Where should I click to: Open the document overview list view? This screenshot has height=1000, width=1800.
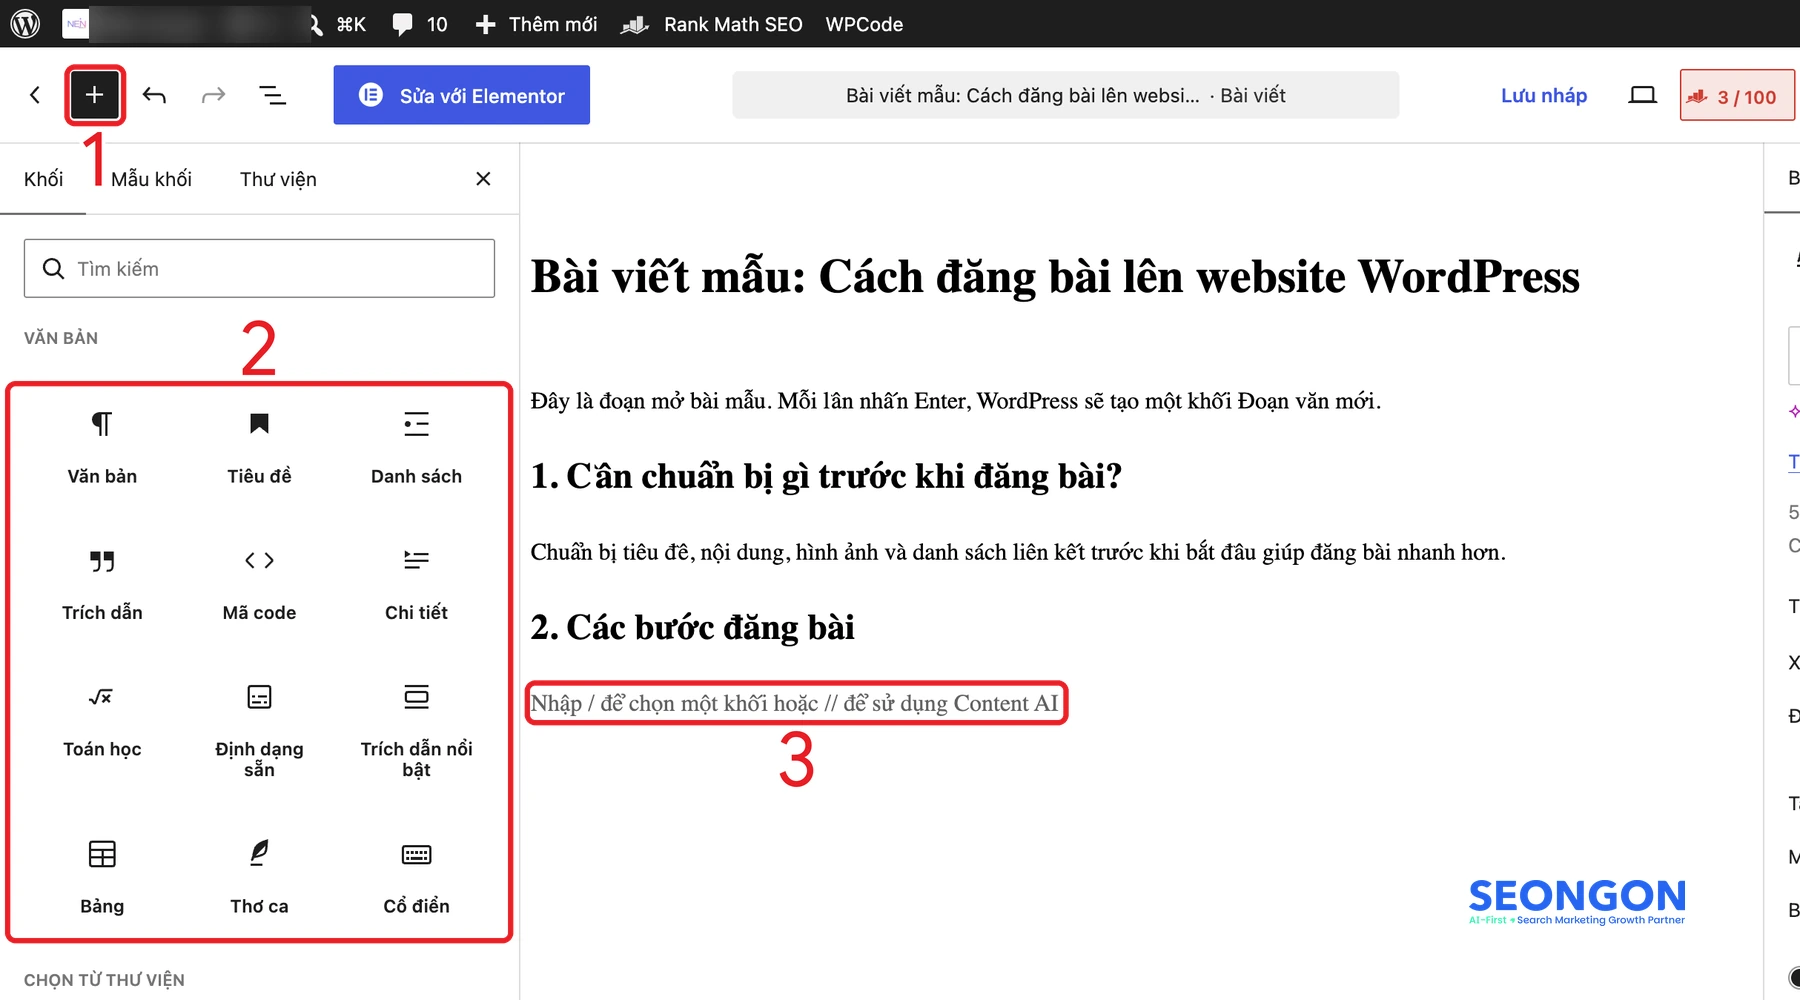pyautogui.click(x=272, y=95)
